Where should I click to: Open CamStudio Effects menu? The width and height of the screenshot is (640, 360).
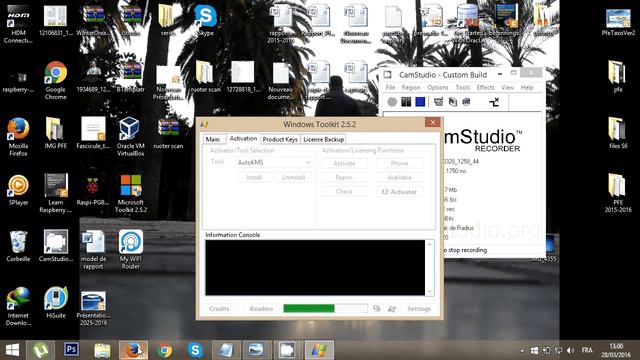(x=485, y=87)
